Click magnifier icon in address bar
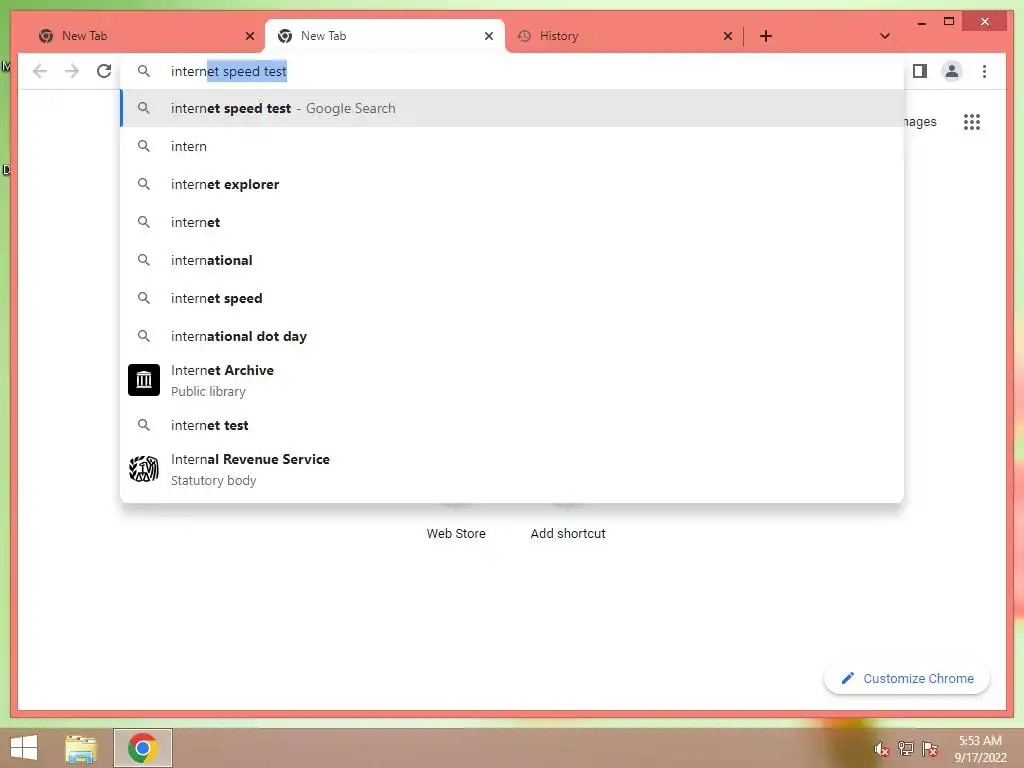This screenshot has width=1024, height=768. (144, 71)
